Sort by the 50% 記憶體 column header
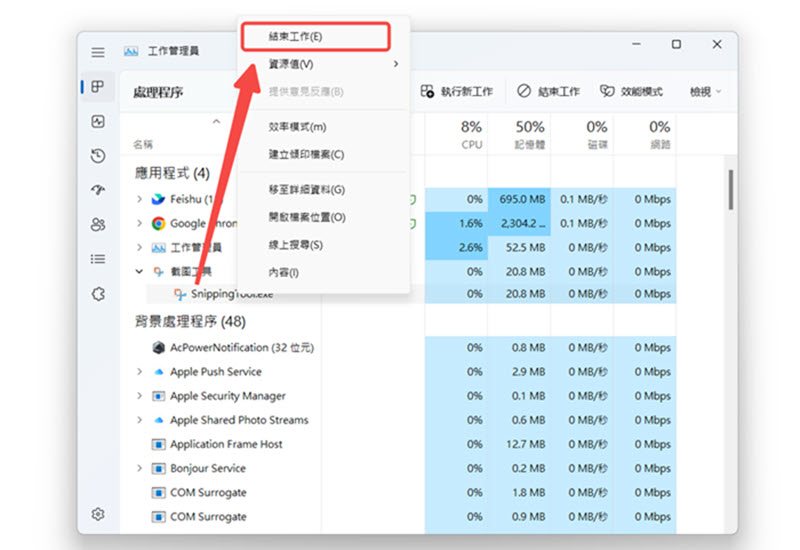The width and height of the screenshot is (800, 550). point(519,134)
